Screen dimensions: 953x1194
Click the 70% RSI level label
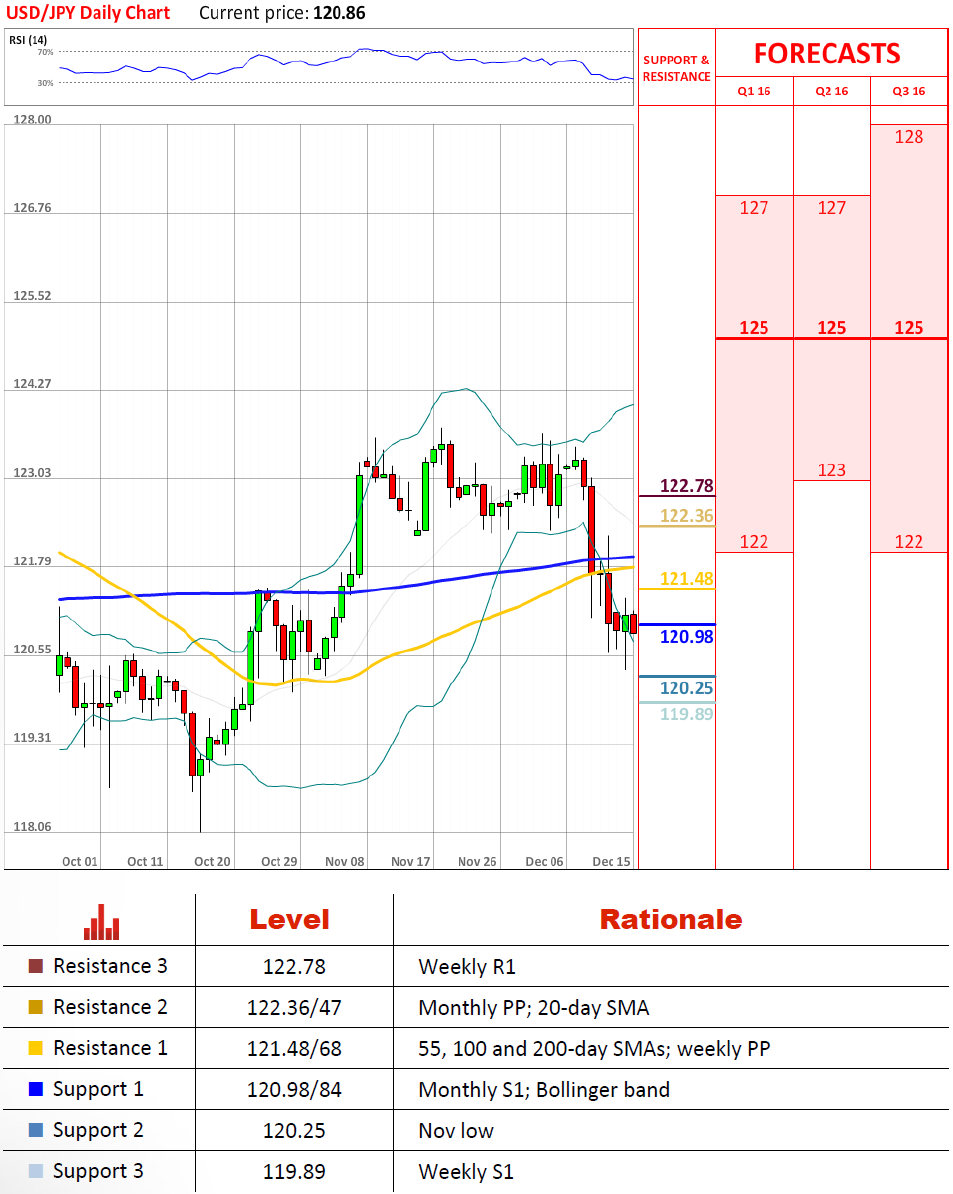[x=46, y=52]
